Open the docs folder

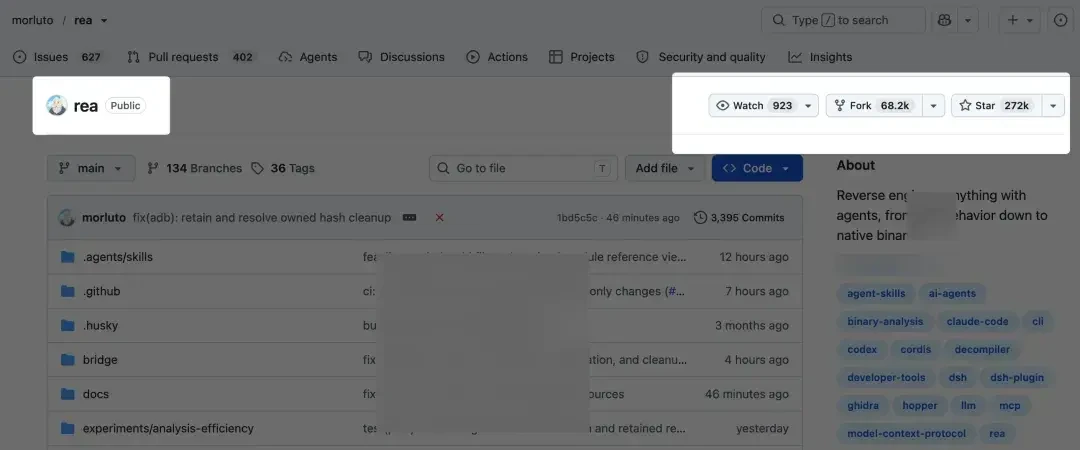point(96,394)
